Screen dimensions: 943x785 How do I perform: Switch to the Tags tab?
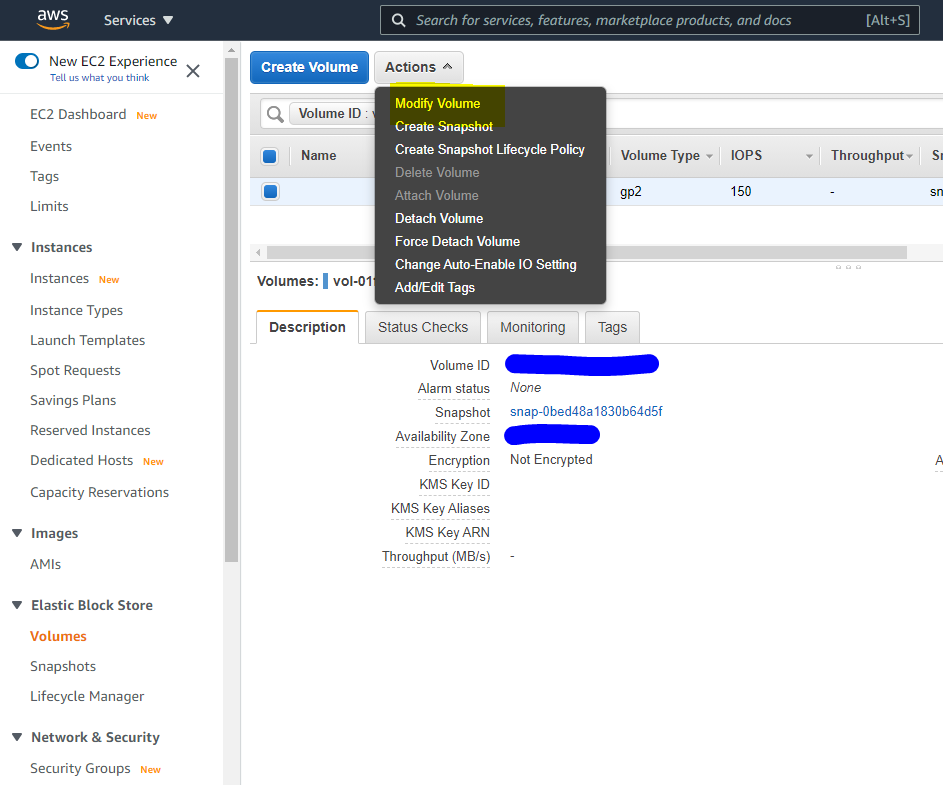[612, 327]
